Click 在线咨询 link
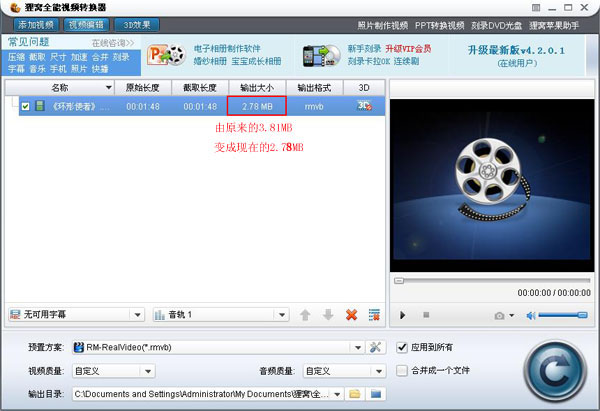 (113, 43)
